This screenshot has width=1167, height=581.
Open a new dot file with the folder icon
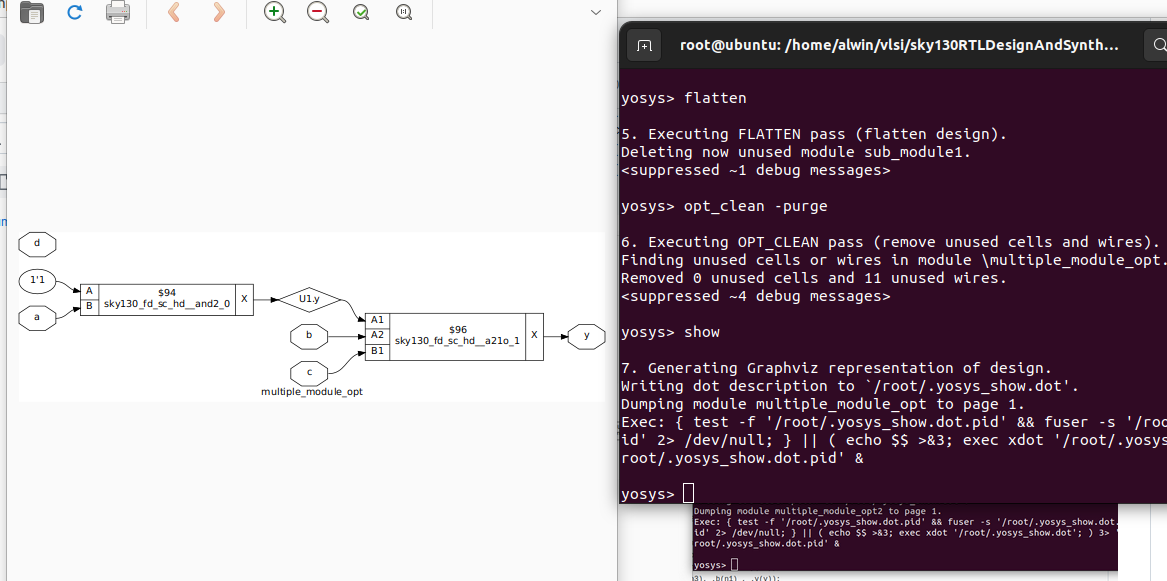coord(32,13)
